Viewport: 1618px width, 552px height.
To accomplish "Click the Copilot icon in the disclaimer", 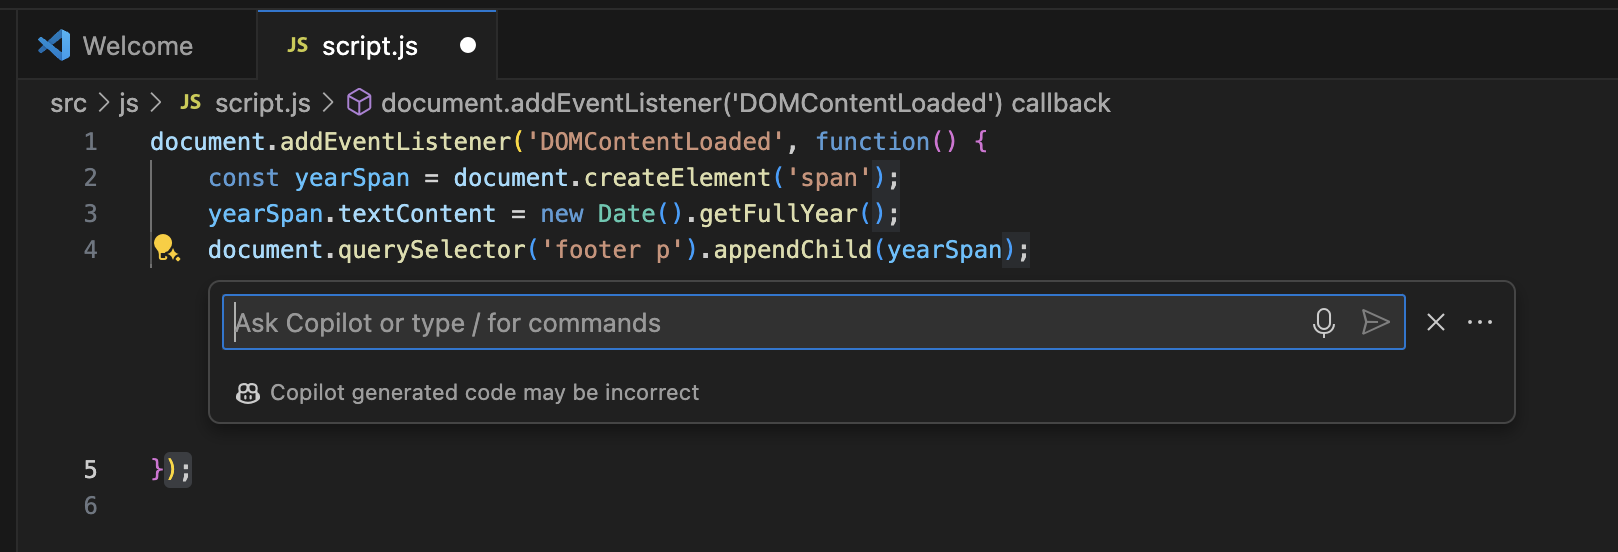I will pyautogui.click(x=247, y=393).
